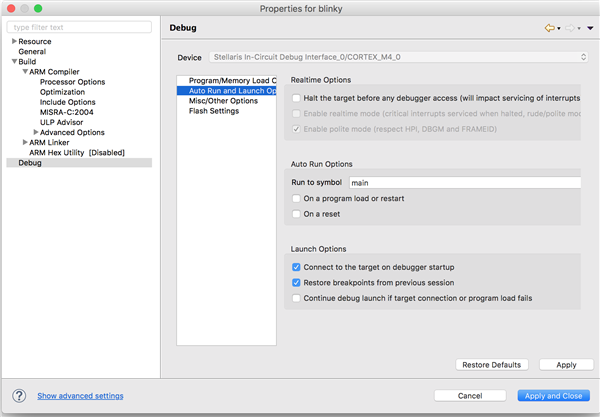The height and width of the screenshot is (417, 600).
Task: Expand the ARM Linker node
Action: tap(25, 143)
